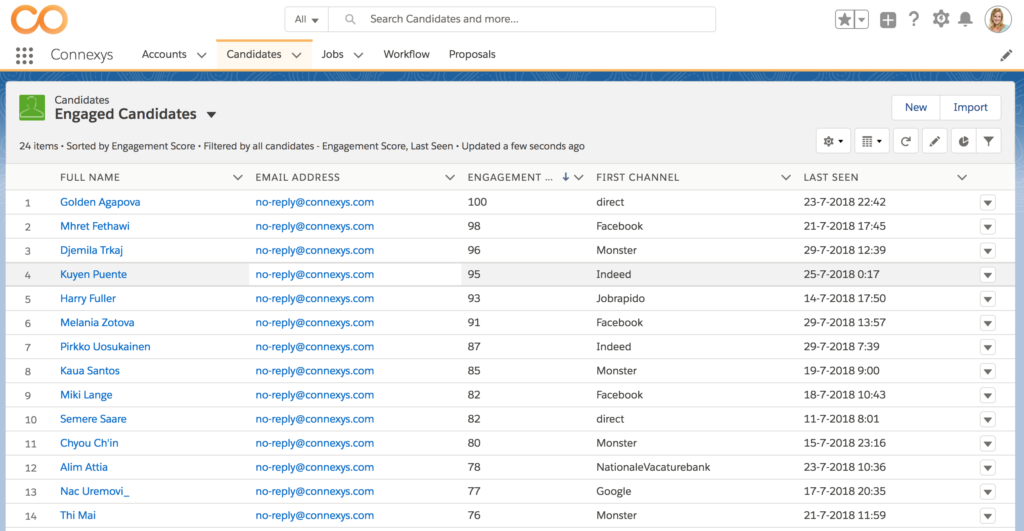Click the edit navigation pencil icon

(x=1006, y=56)
